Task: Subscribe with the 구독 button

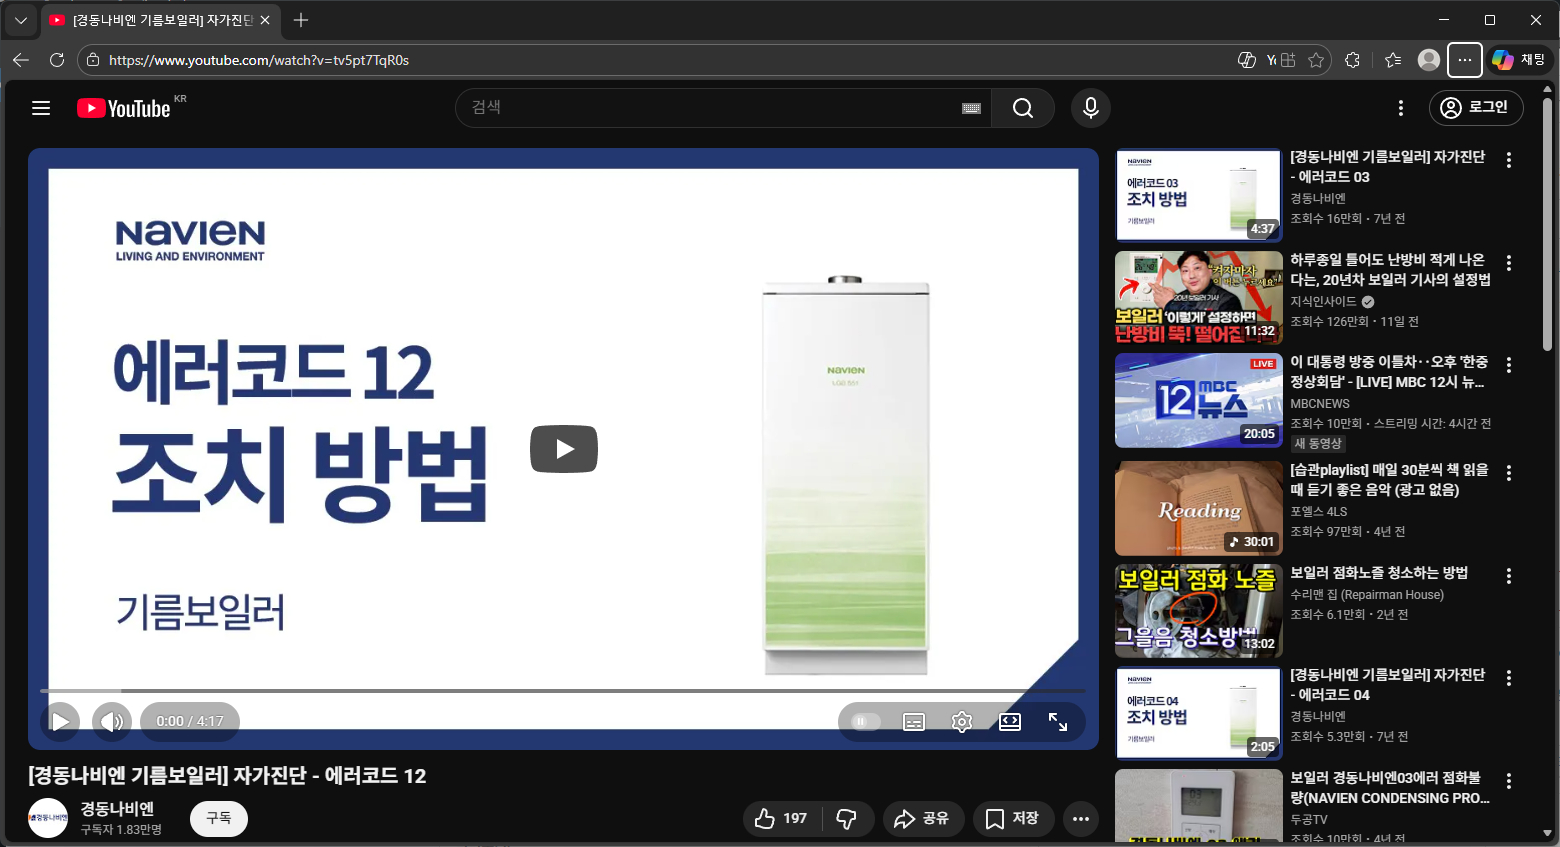Action: tap(219, 818)
